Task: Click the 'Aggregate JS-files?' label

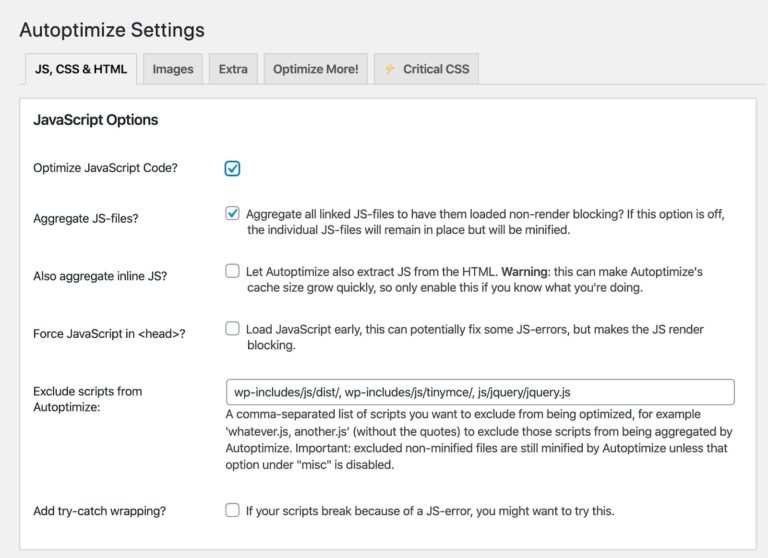Action: 86,218
